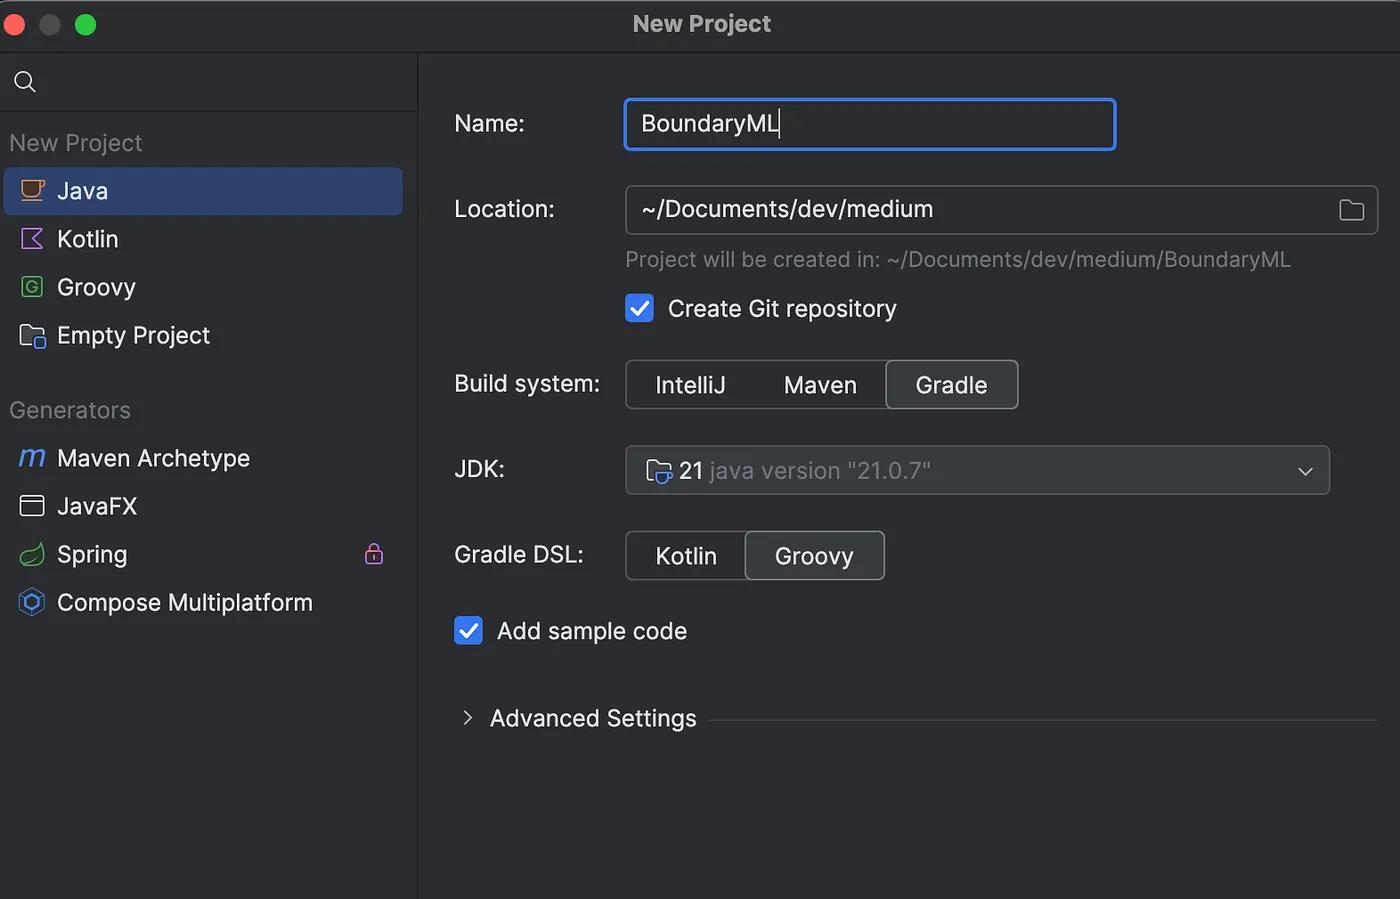The height and width of the screenshot is (899, 1400).
Task: Choose IntelliJ build system
Action: 690,385
